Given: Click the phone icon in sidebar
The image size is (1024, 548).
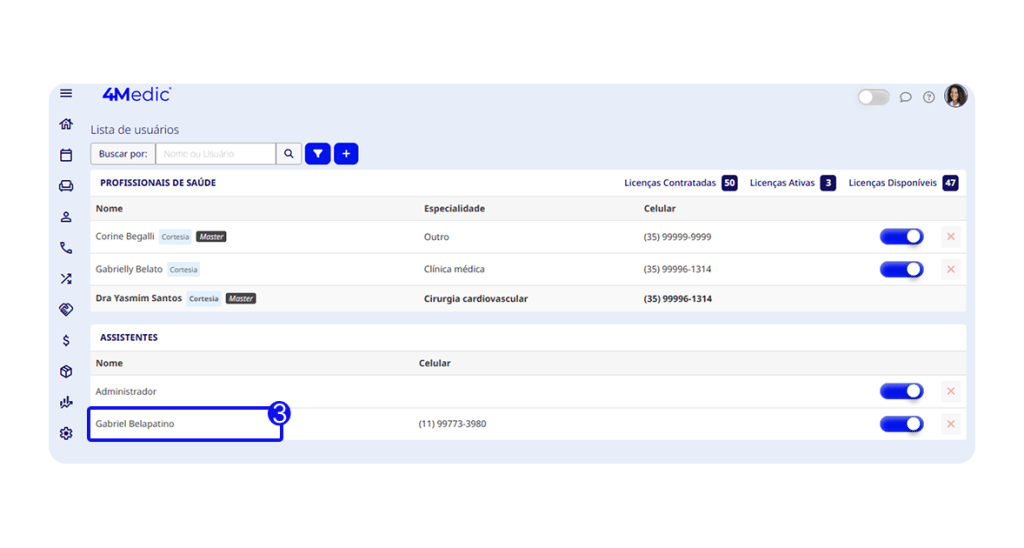Looking at the screenshot, I should [66, 248].
